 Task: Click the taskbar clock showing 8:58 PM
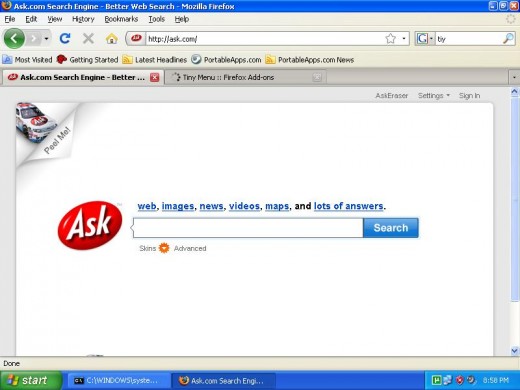(496, 380)
